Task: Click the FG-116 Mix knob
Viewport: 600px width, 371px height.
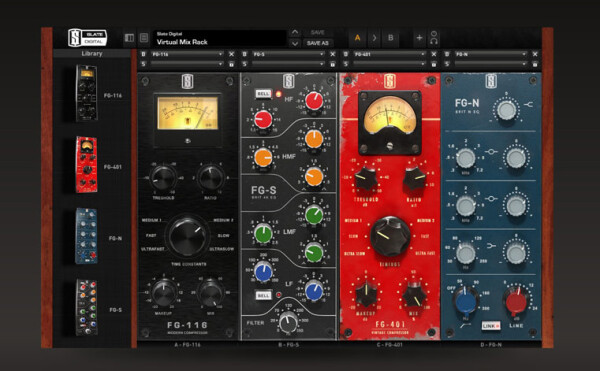Action: [211, 293]
